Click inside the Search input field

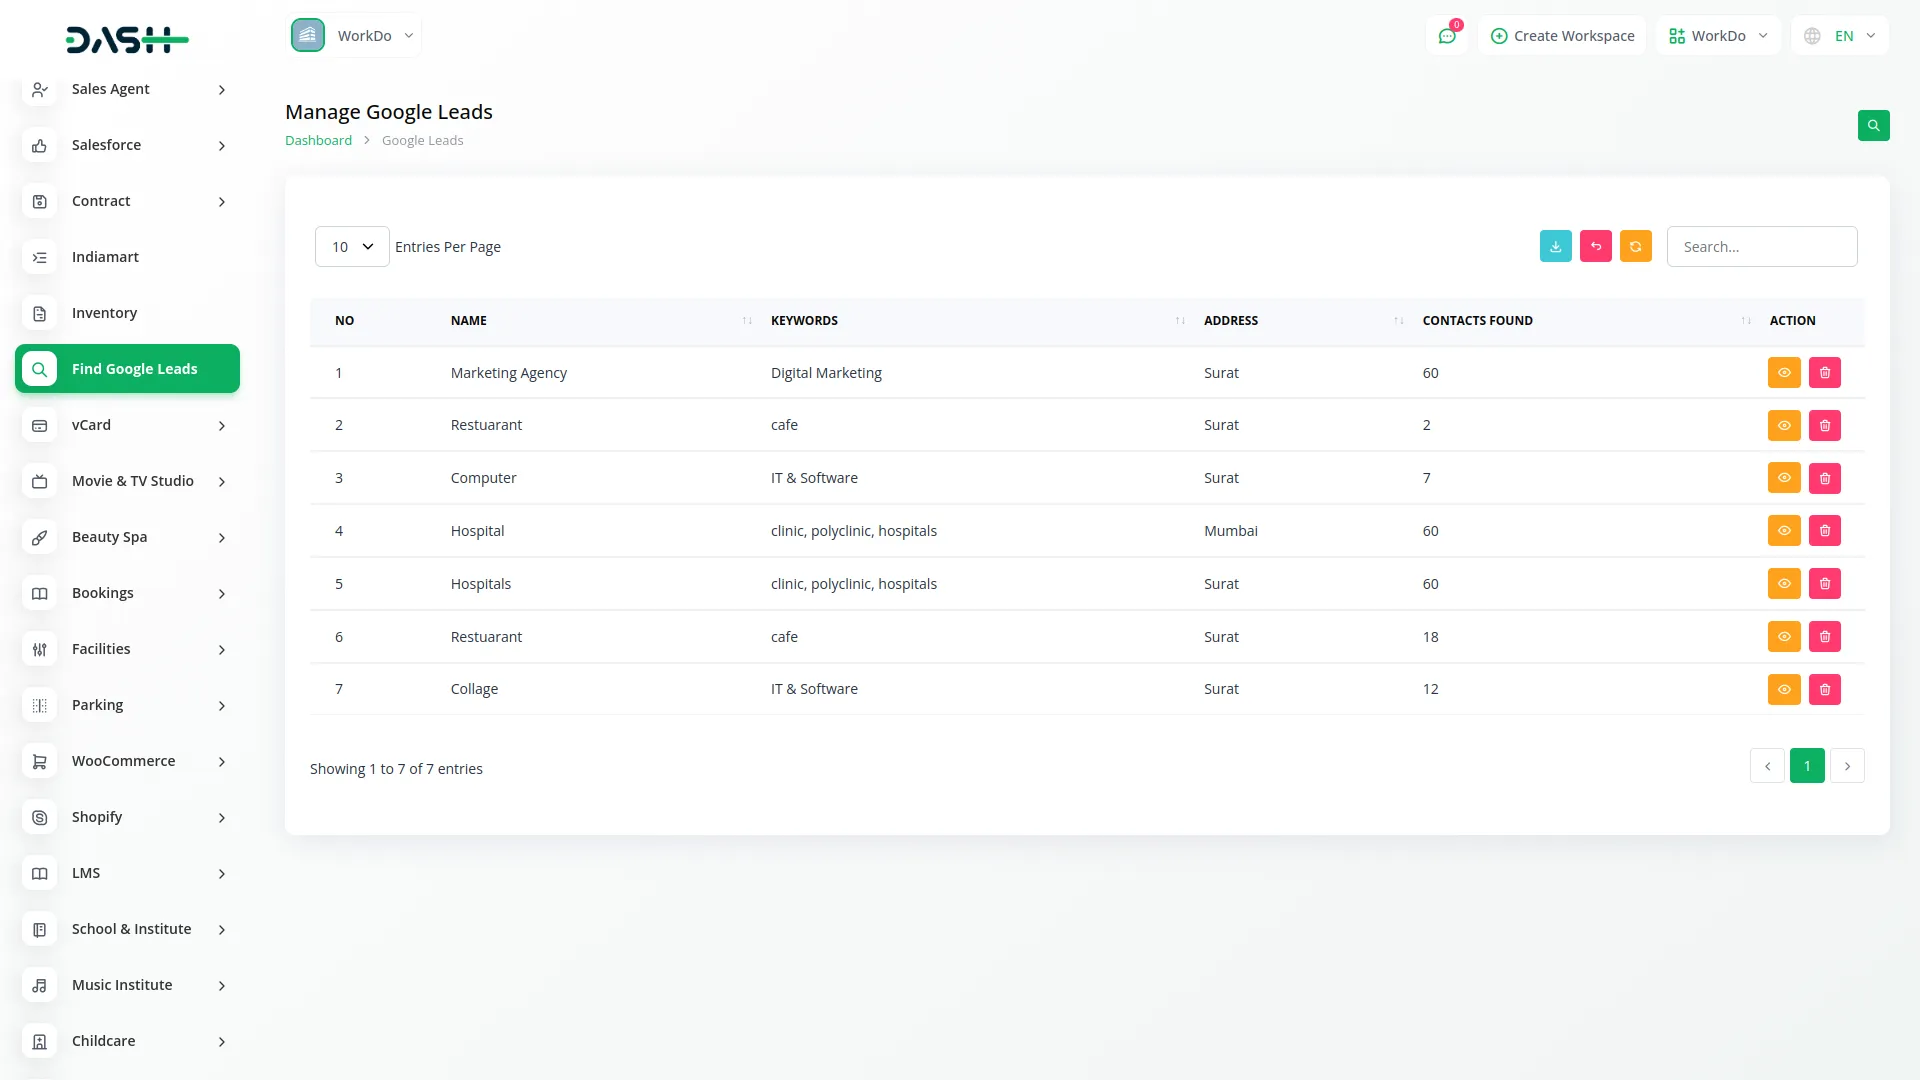tap(1762, 246)
